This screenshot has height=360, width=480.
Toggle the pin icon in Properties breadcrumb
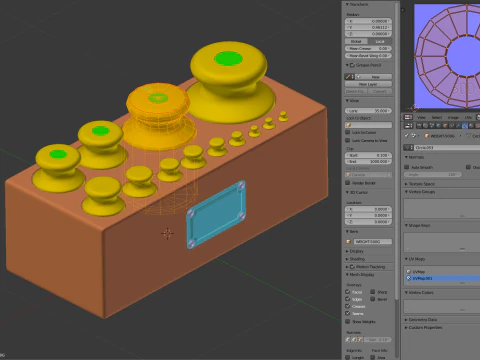coord(406,136)
